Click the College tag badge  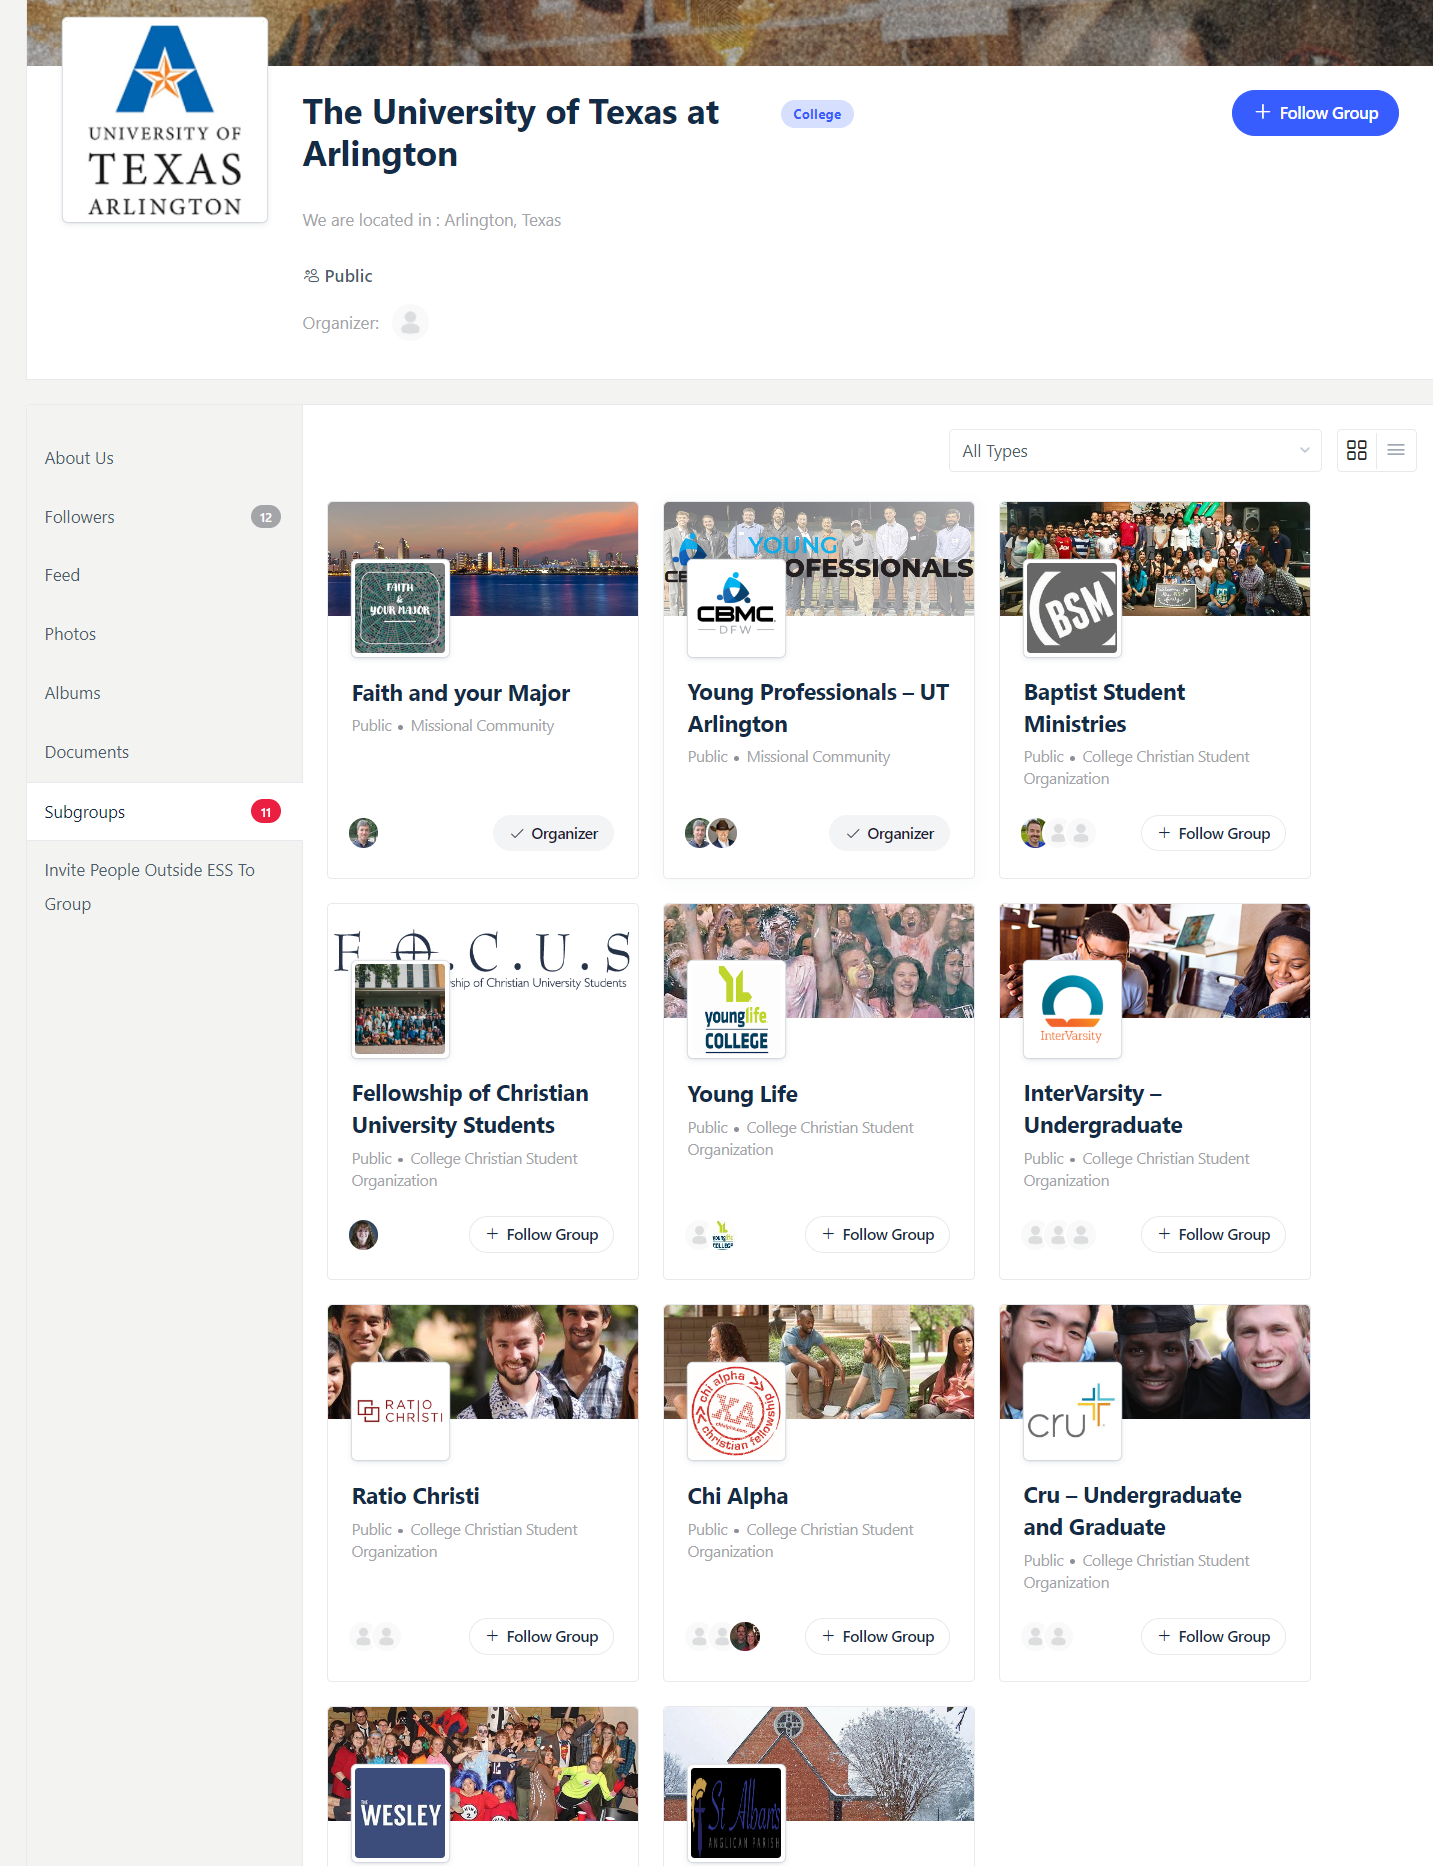coord(817,114)
